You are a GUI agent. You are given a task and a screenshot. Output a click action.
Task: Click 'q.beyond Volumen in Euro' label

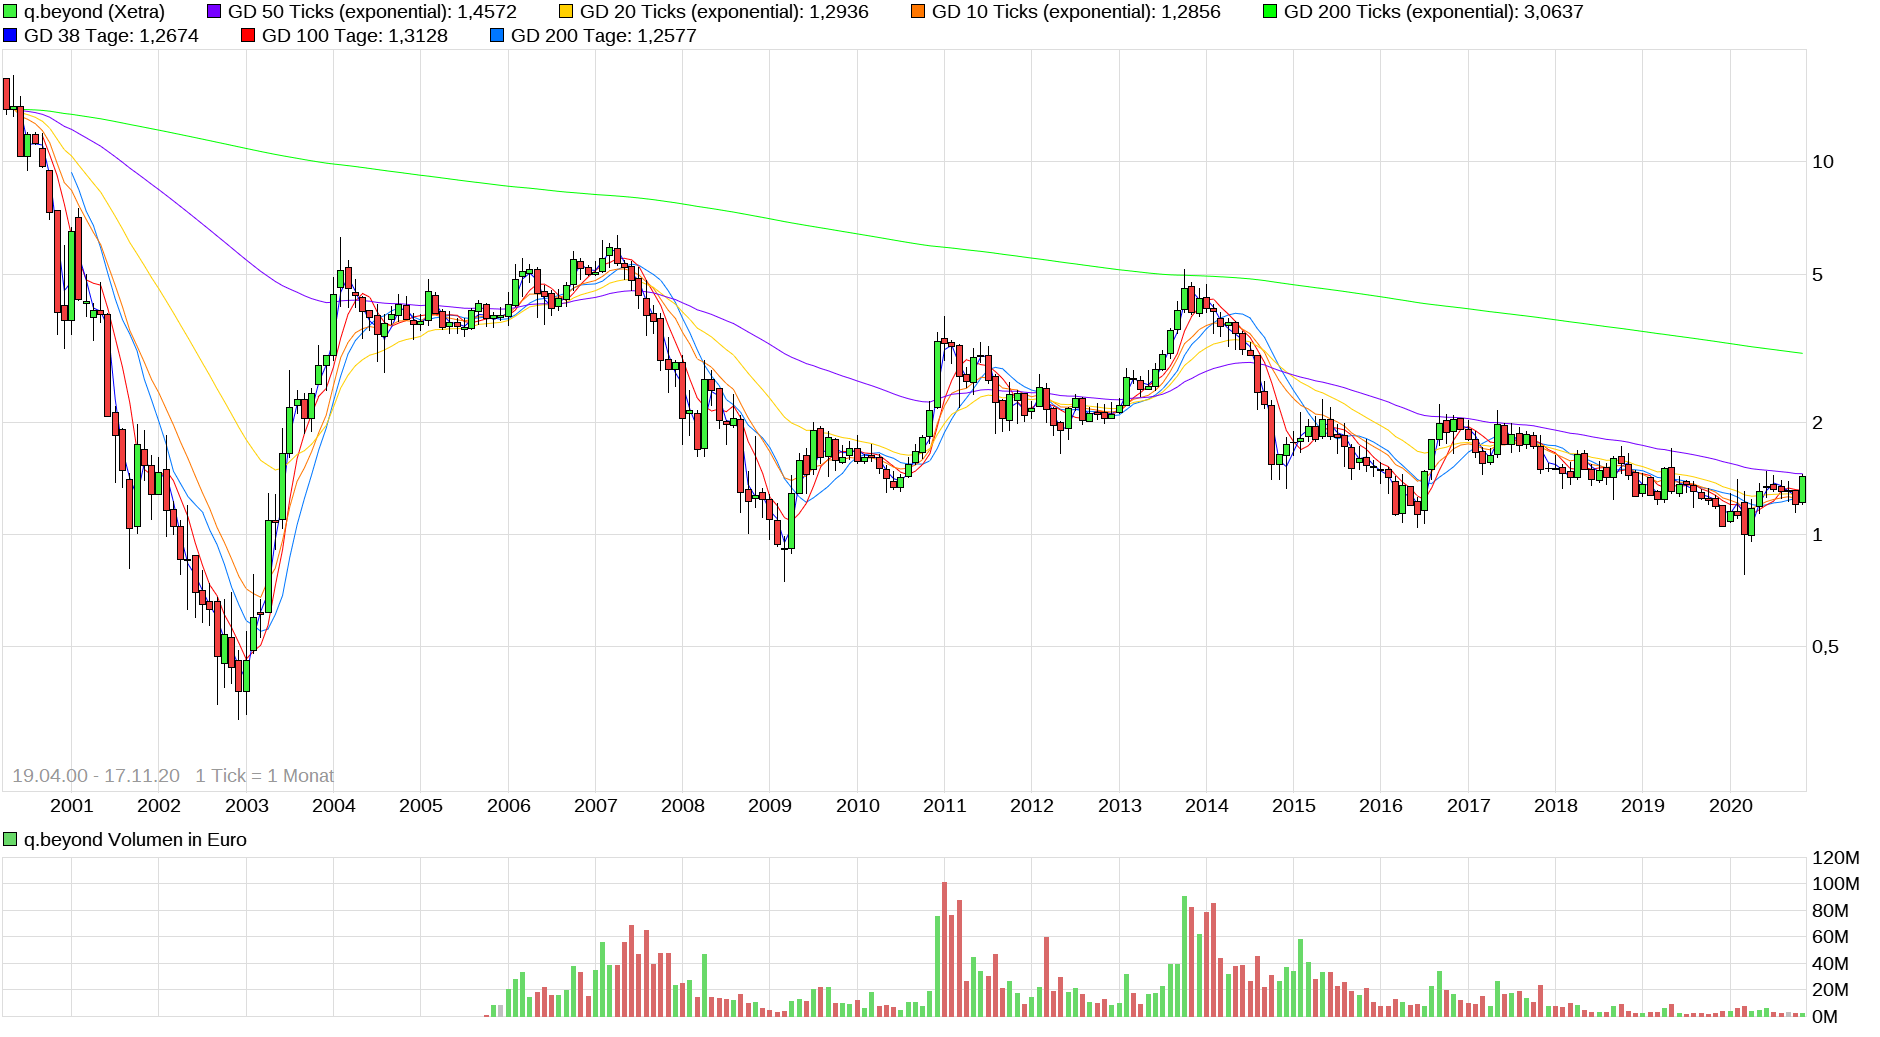(x=135, y=840)
